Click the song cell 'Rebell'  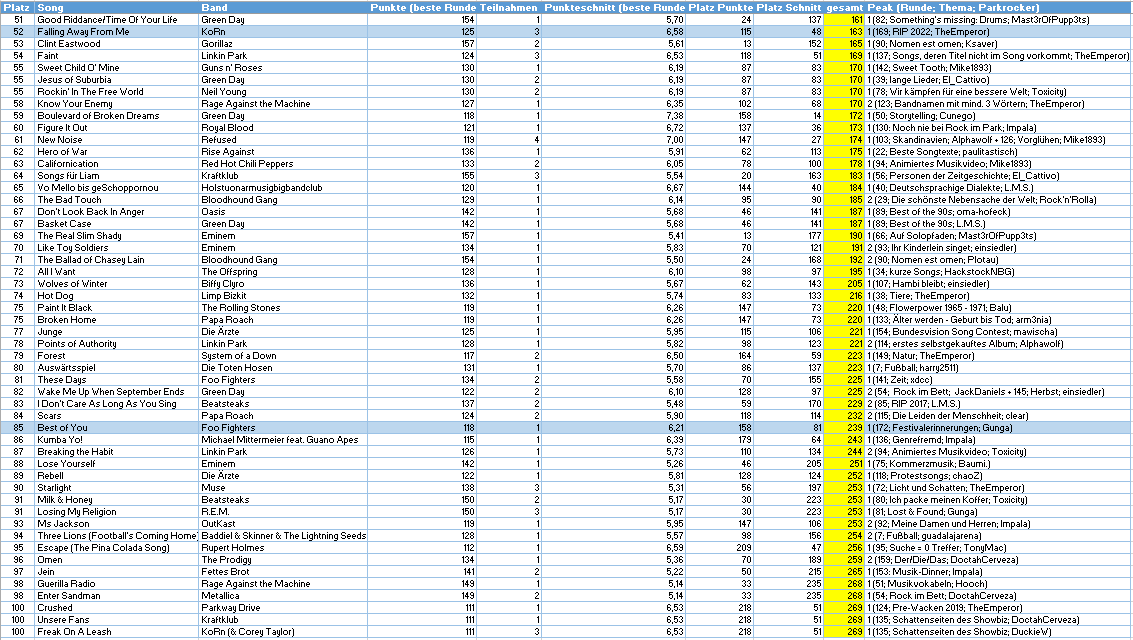(116, 476)
